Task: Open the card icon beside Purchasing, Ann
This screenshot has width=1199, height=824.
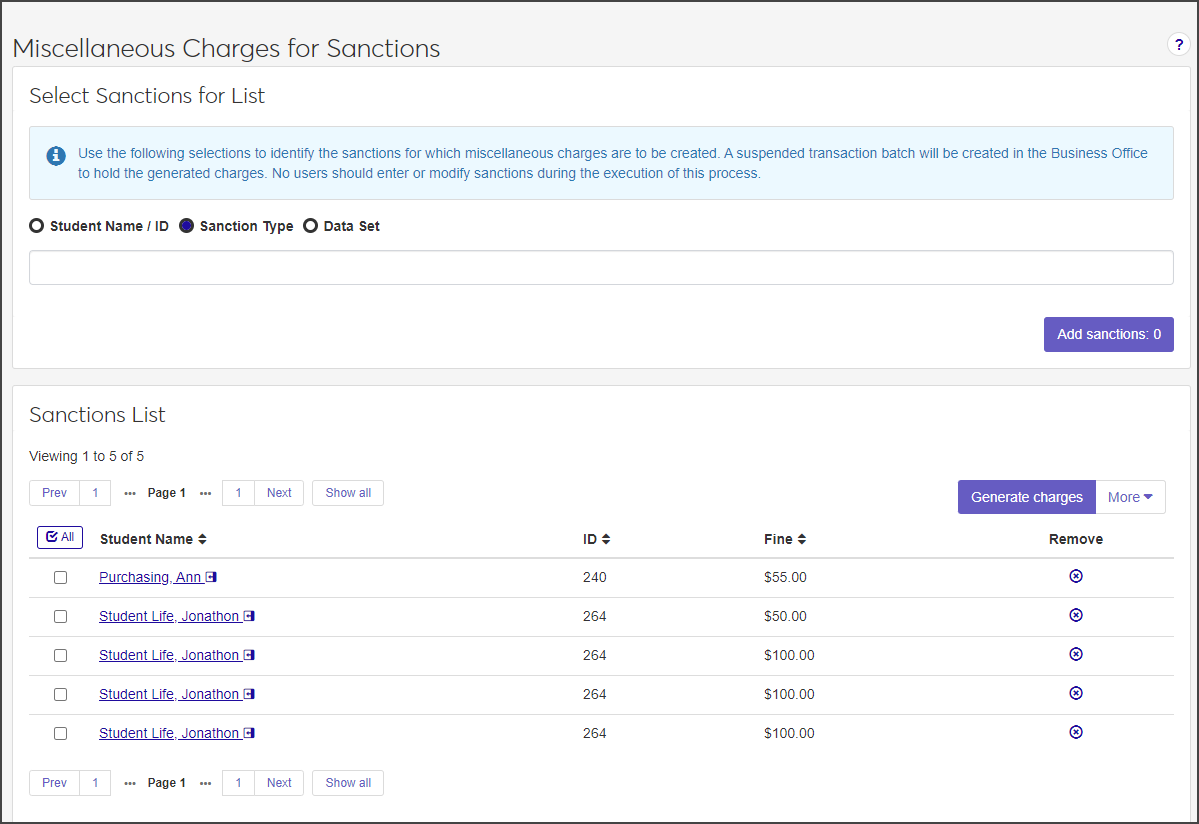Action: pyautogui.click(x=211, y=577)
